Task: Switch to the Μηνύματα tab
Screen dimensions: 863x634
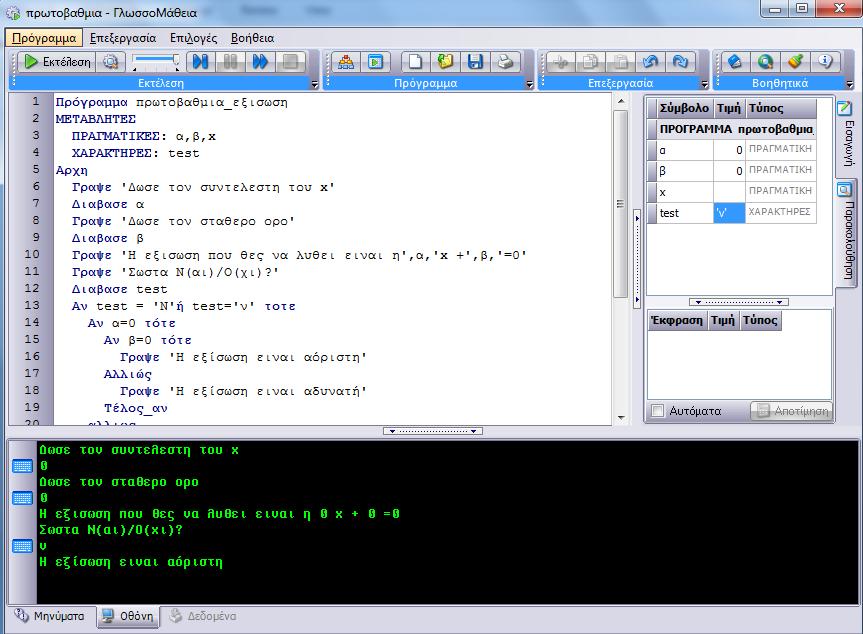Action: pyautogui.click(x=51, y=616)
